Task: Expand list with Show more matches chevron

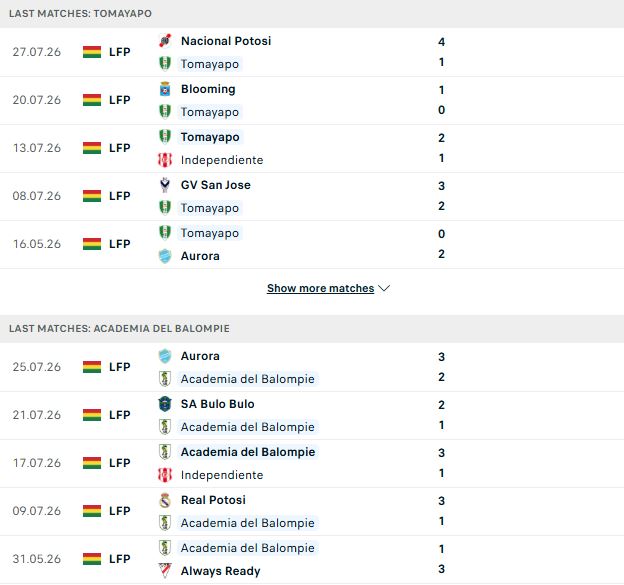Action: (x=384, y=288)
